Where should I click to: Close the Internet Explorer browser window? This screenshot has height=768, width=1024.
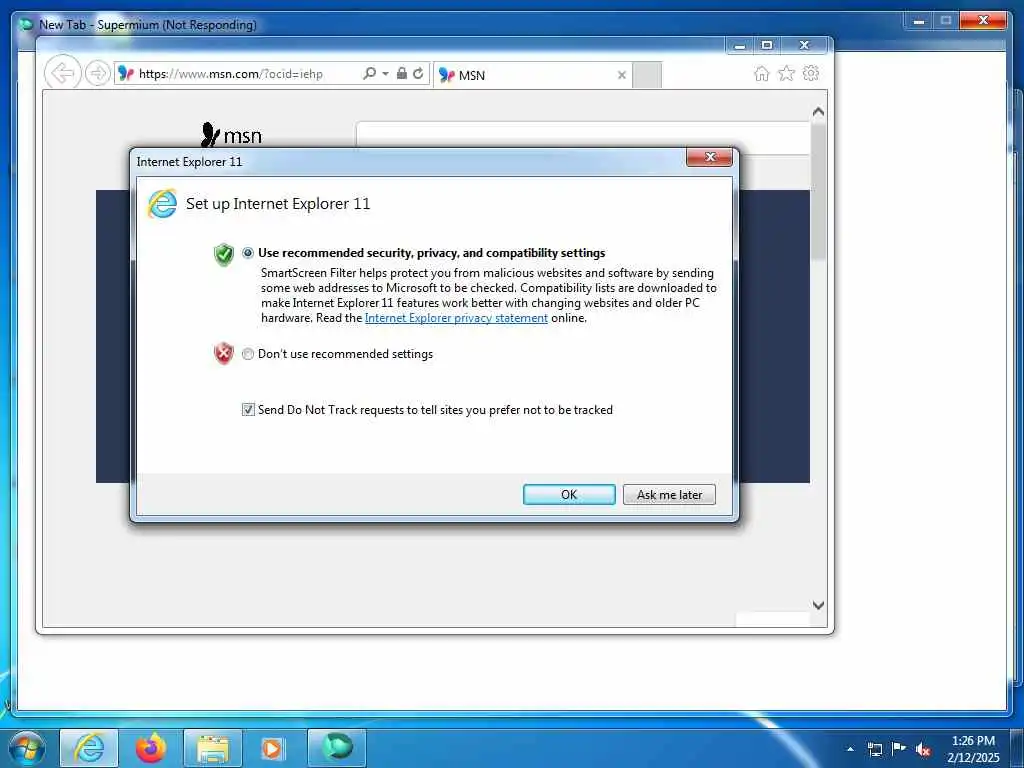pos(805,45)
